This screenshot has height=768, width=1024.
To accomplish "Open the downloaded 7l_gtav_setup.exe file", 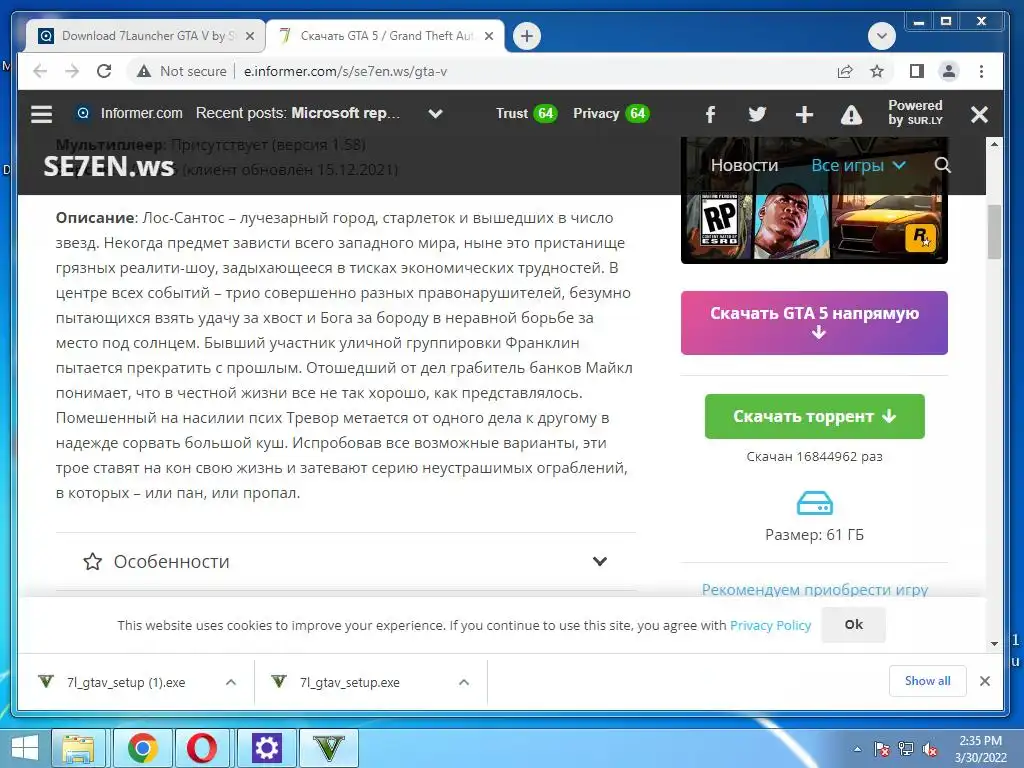I will click(x=349, y=682).
